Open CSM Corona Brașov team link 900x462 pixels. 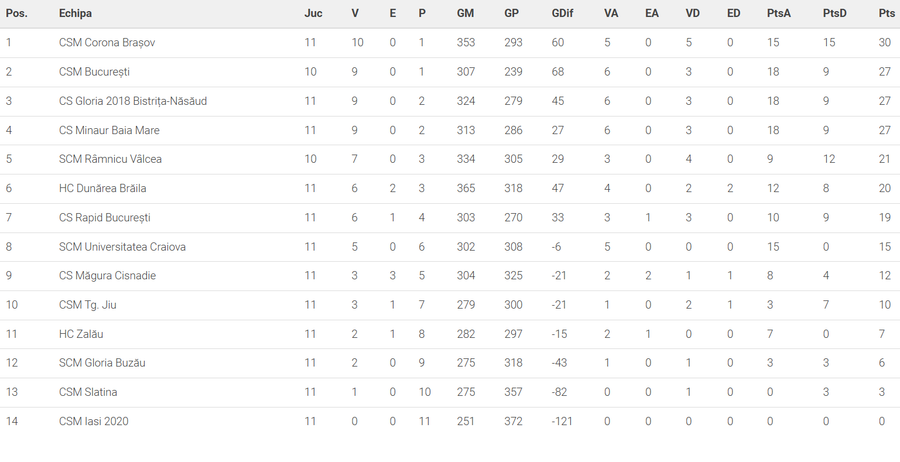(x=107, y=42)
